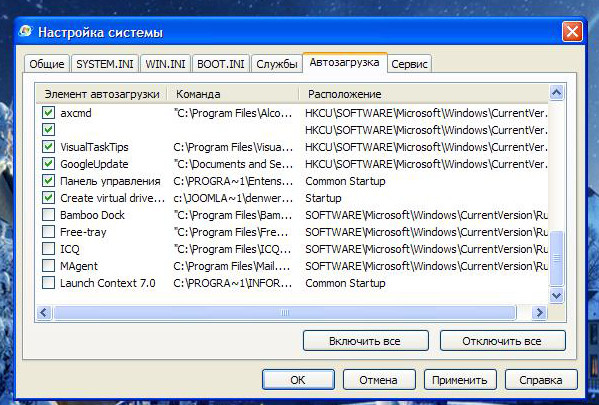Click the right arrow of horizontal scrollbar

point(539,313)
